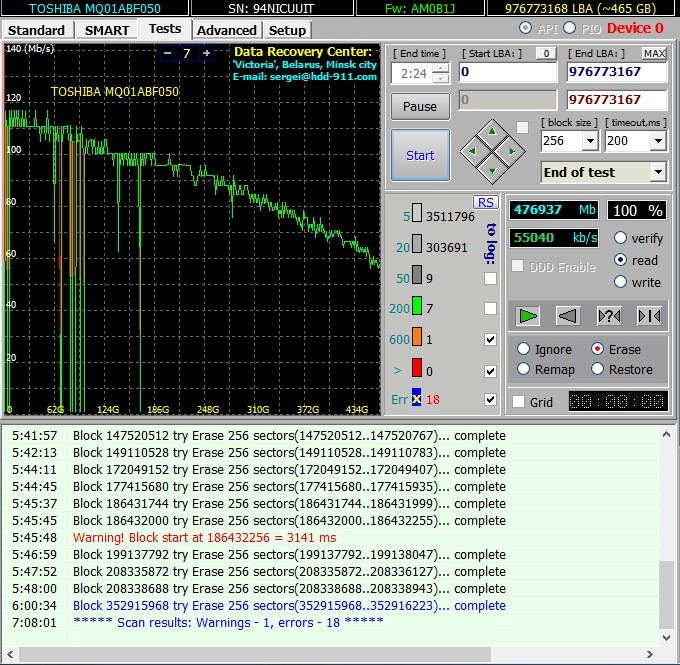Screen dimensions: 680x665
Task: Uncheck the Err blocks to-log checkbox
Action: click(x=490, y=400)
